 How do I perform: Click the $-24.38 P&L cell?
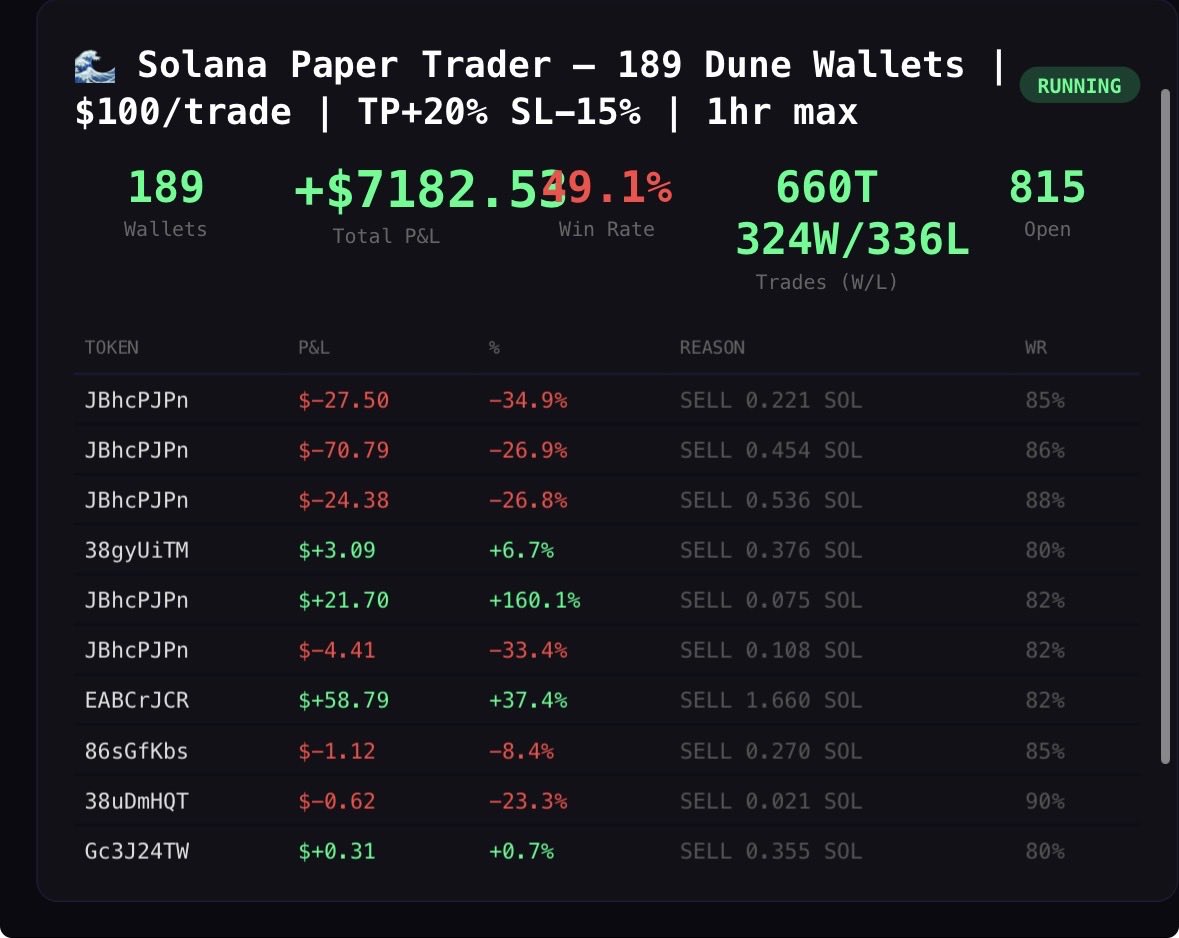(x=344, y=500)
